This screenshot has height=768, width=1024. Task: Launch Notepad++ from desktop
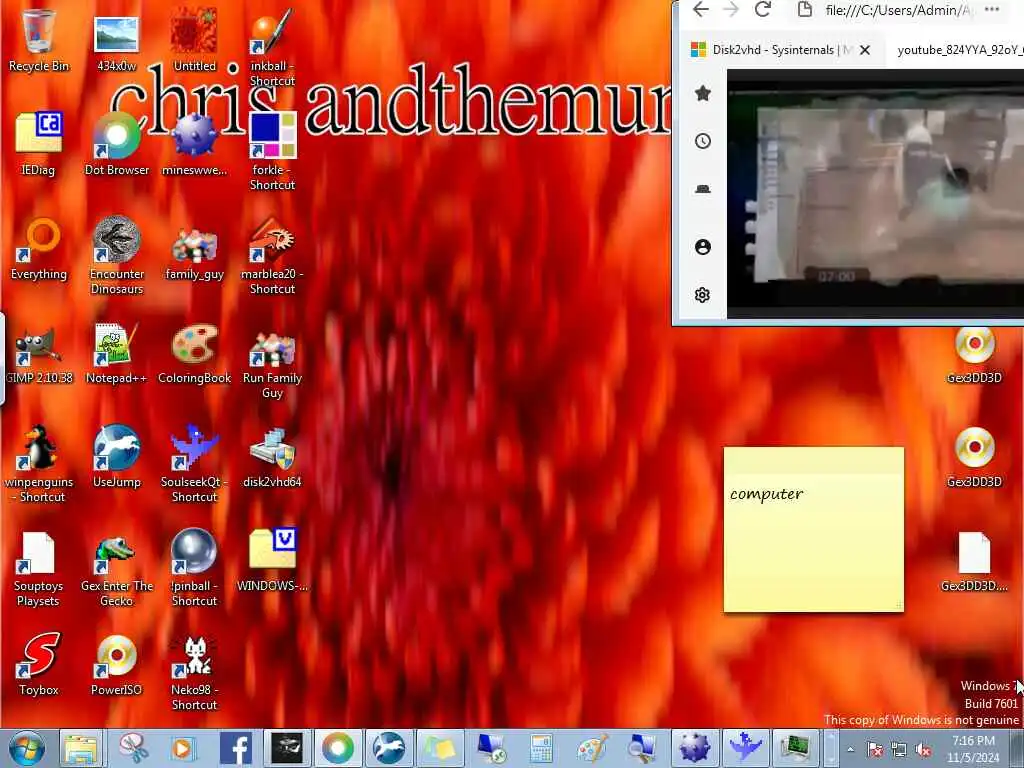pos(116,353)
